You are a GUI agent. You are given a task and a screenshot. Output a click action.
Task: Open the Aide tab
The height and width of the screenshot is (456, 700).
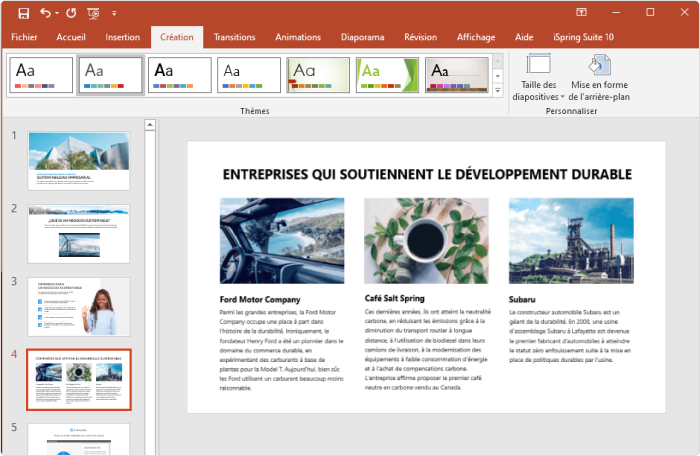[x=524, y=37]
